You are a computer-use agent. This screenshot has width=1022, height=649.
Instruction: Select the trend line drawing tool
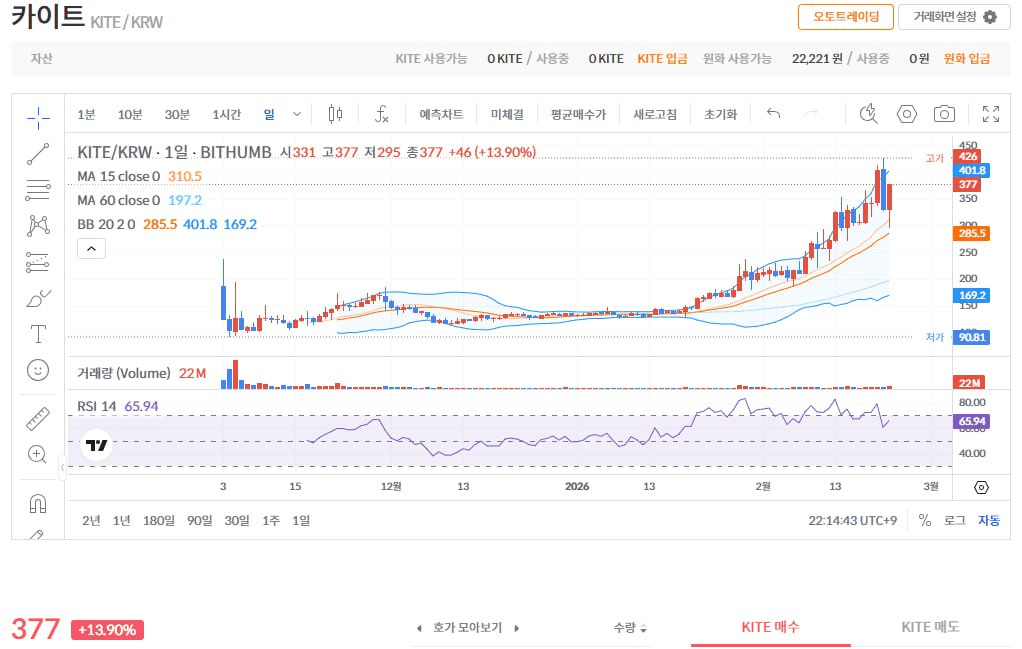click(37, 154)
